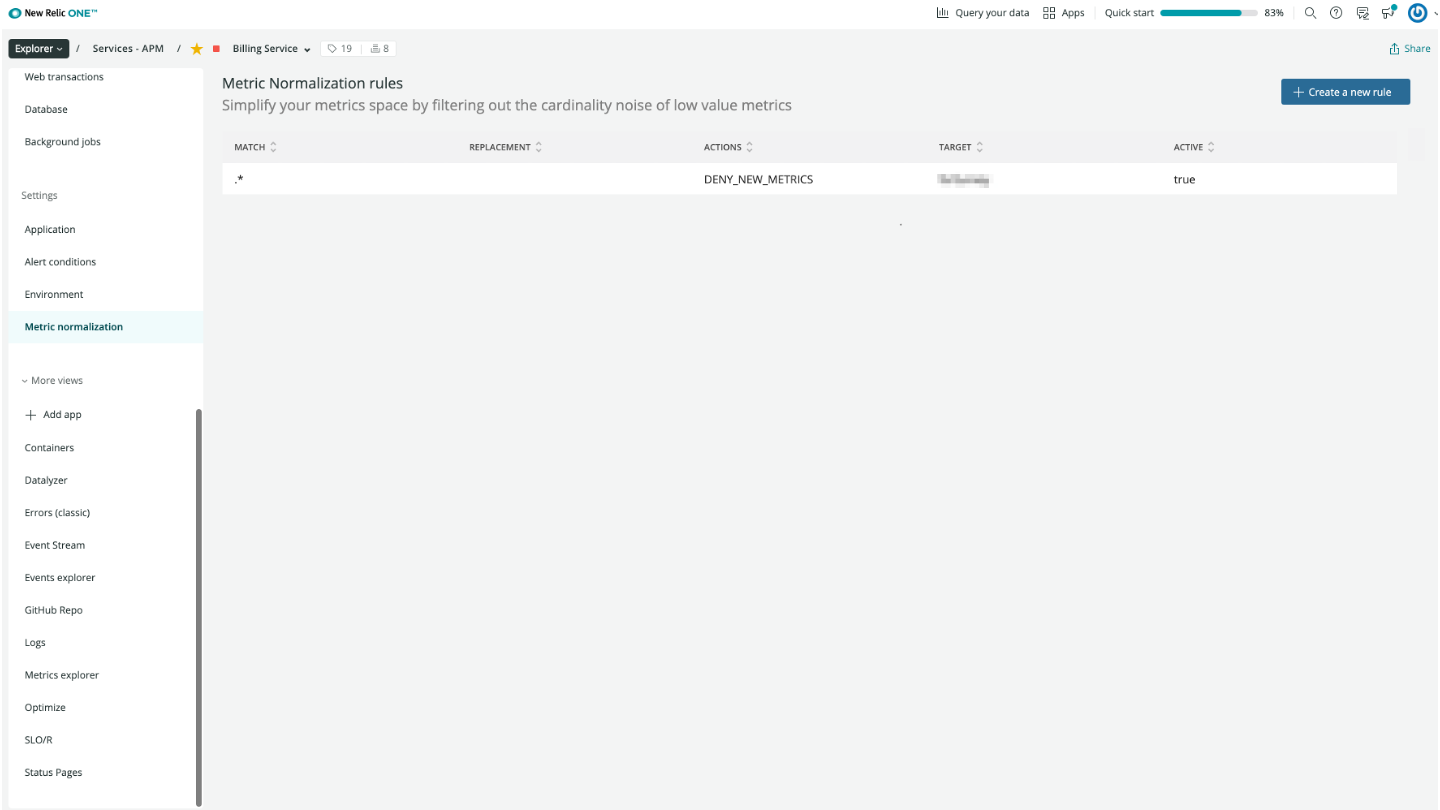Open Metrics explorer view
Screen dimensions: 1440x810
pos(62,676)
